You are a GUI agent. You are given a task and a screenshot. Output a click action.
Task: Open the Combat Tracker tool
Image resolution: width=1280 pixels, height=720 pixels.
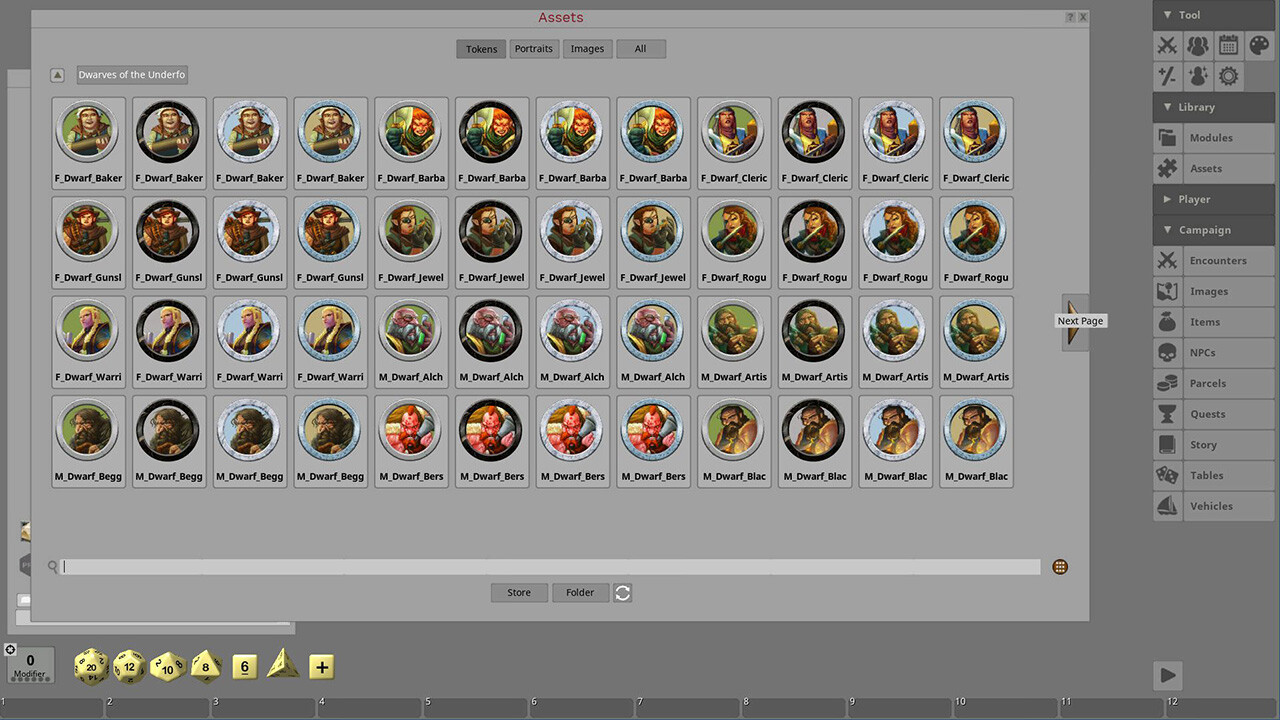tap(1167, 45)
